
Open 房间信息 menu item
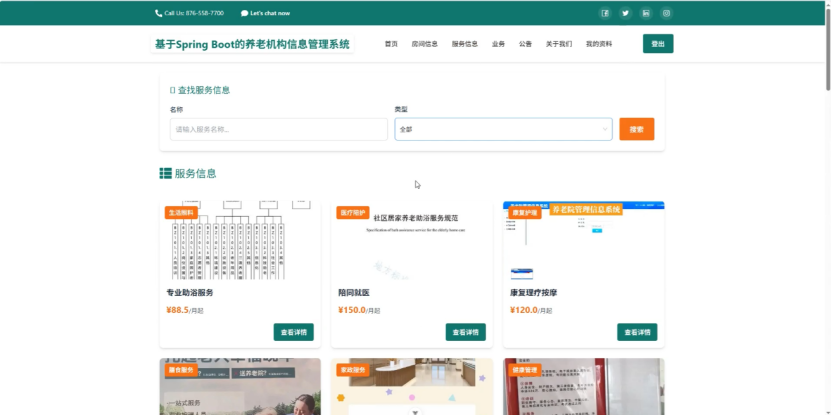click(x=425, y=44)
